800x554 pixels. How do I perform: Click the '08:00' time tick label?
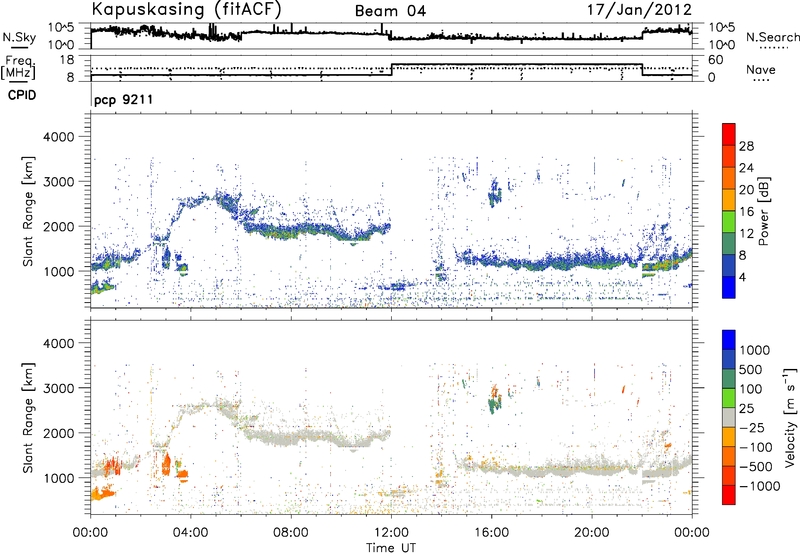pyautogui.click(x=291, y=533)
